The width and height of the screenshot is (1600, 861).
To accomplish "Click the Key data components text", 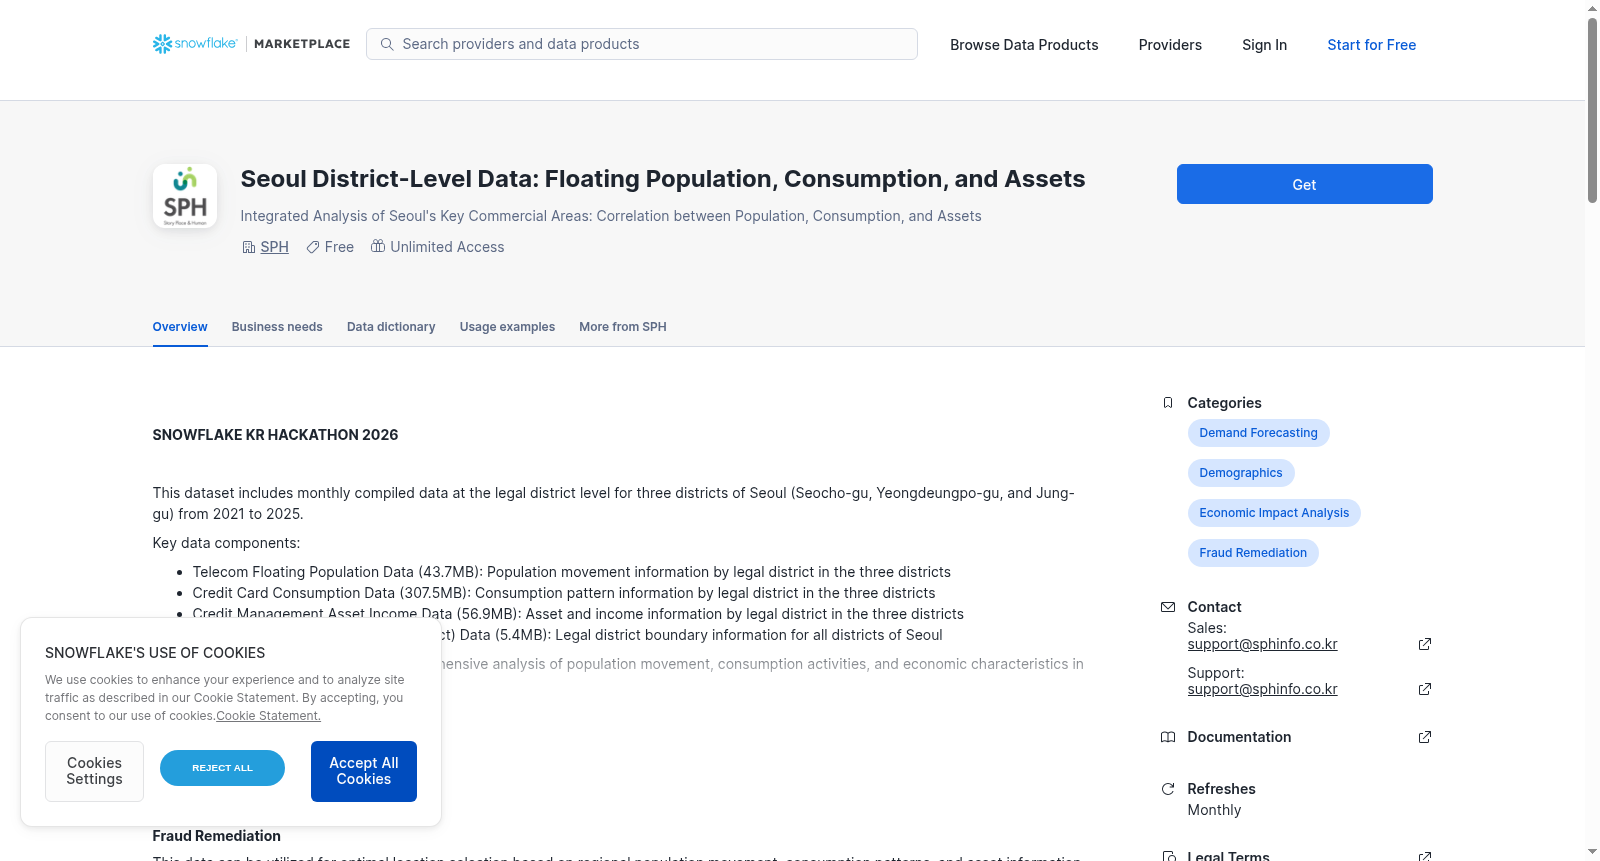I will (226, 543).
